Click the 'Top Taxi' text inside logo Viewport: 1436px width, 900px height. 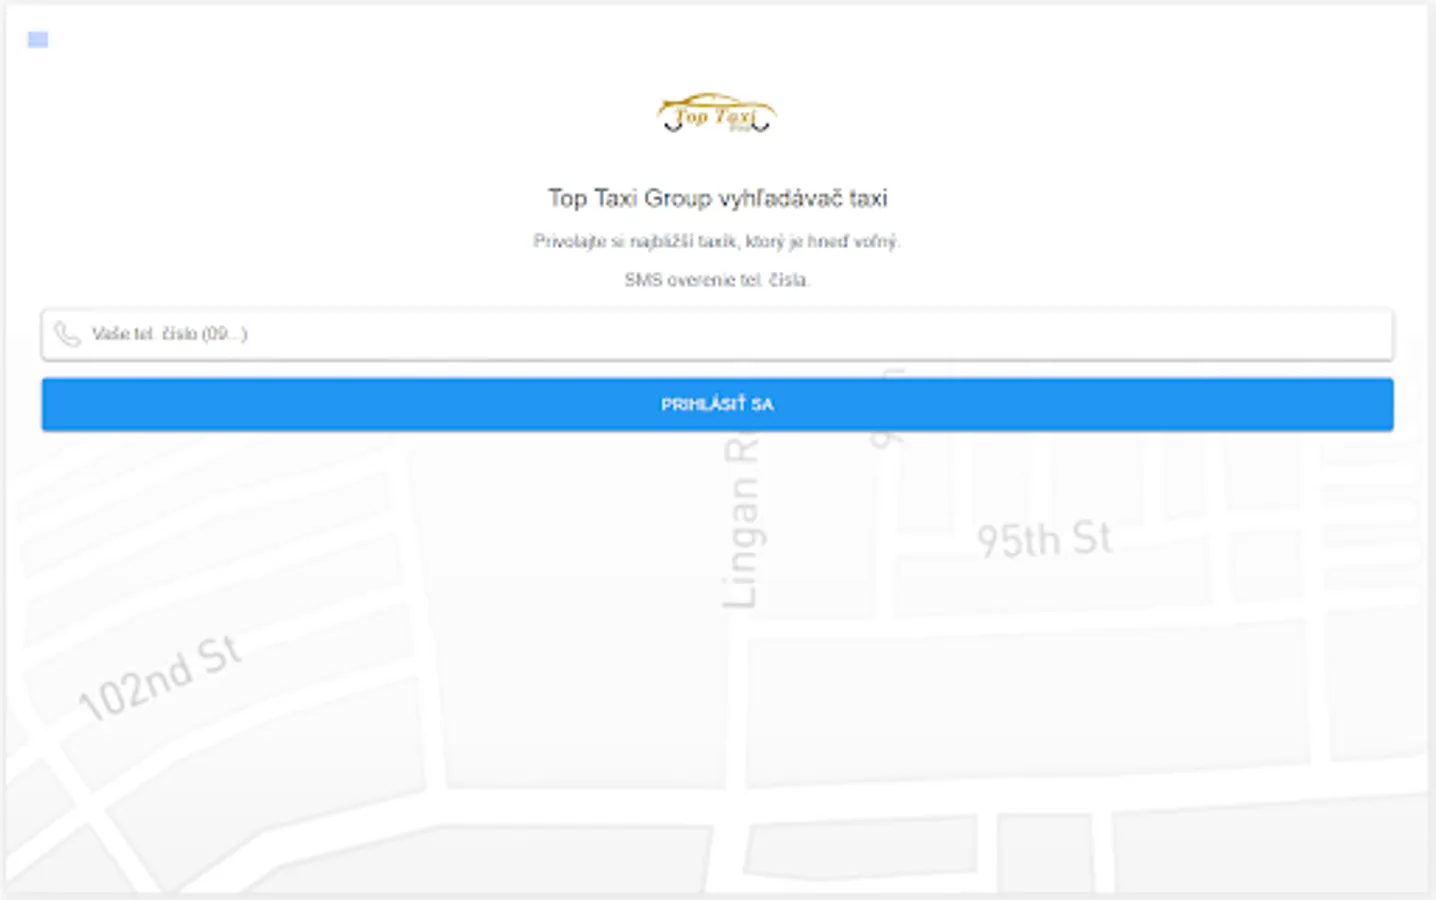coord(715,116)
